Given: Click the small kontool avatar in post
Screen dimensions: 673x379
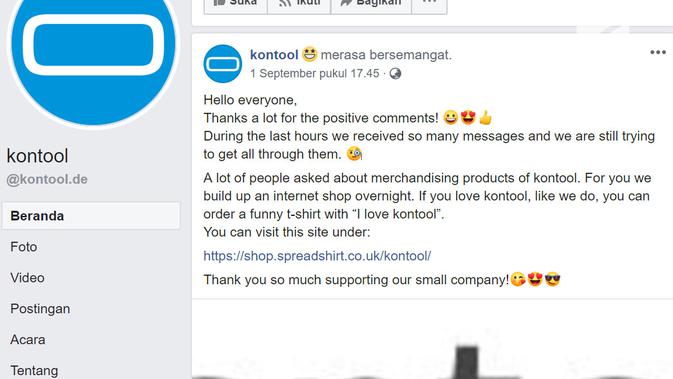Looking at the screenshot, I should pyautogui.click(x=222, y=64).
